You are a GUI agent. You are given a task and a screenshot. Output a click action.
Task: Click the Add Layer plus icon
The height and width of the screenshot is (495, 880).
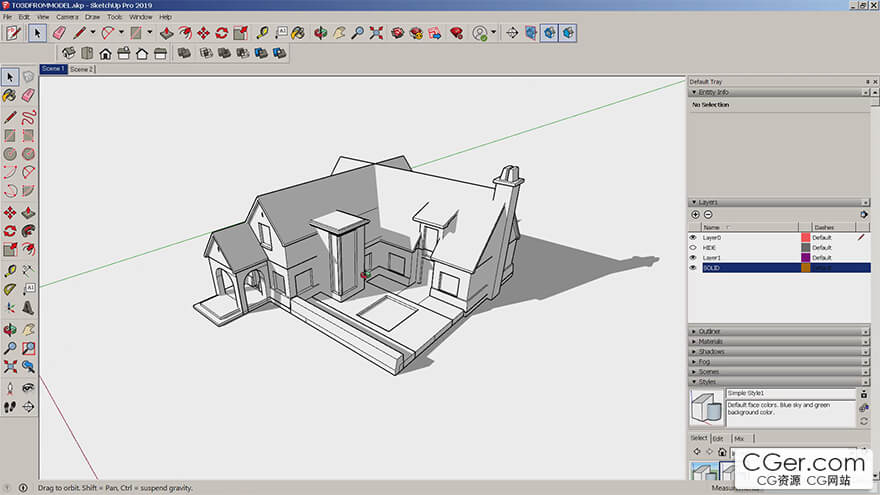(695, 215)
